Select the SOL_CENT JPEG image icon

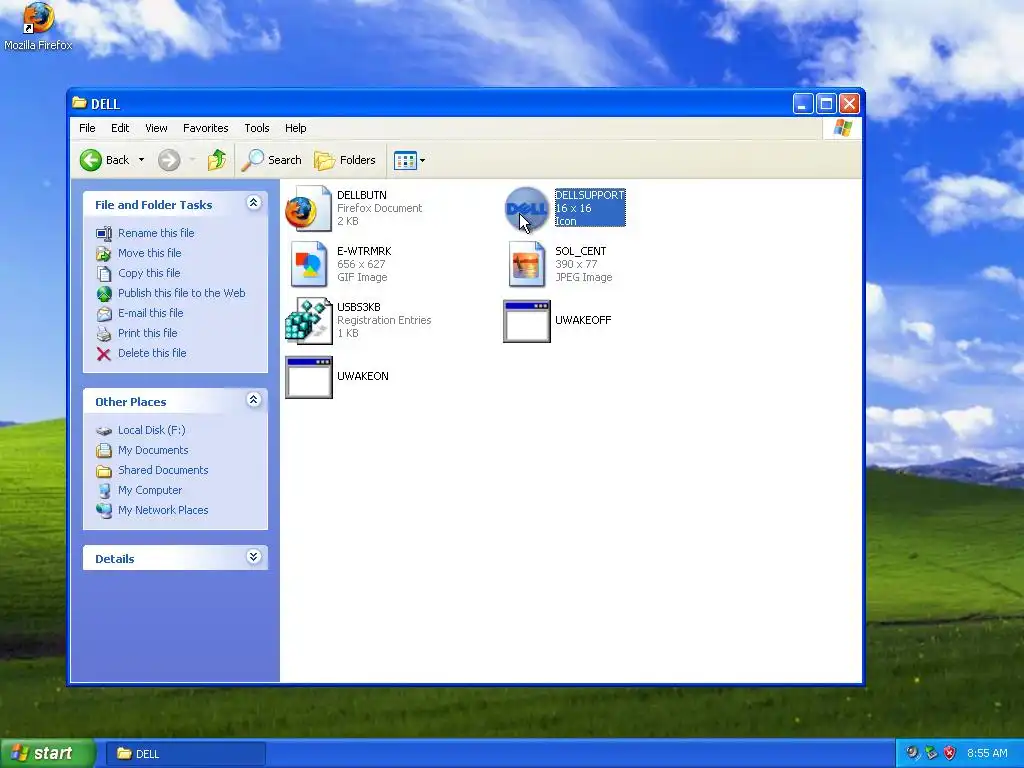pos(526,264)
